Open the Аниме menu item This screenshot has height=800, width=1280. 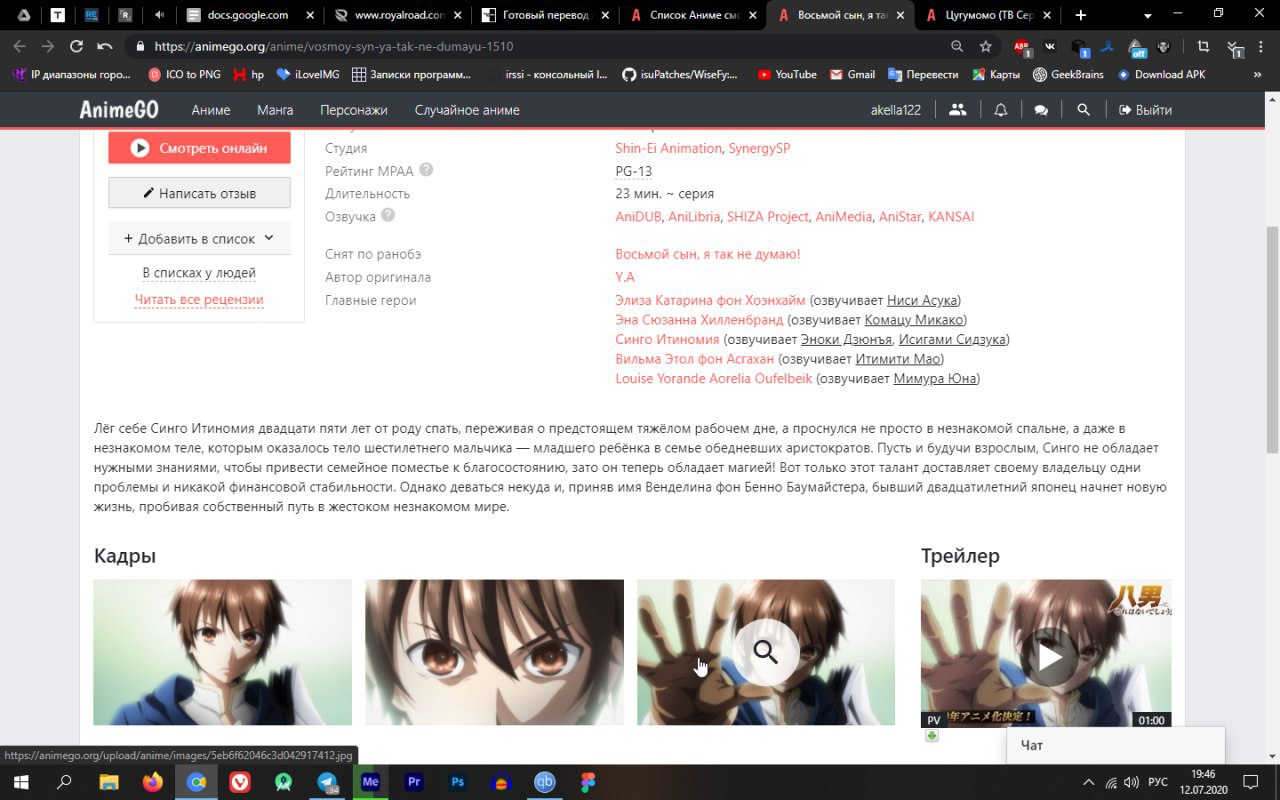pos(211,110)
